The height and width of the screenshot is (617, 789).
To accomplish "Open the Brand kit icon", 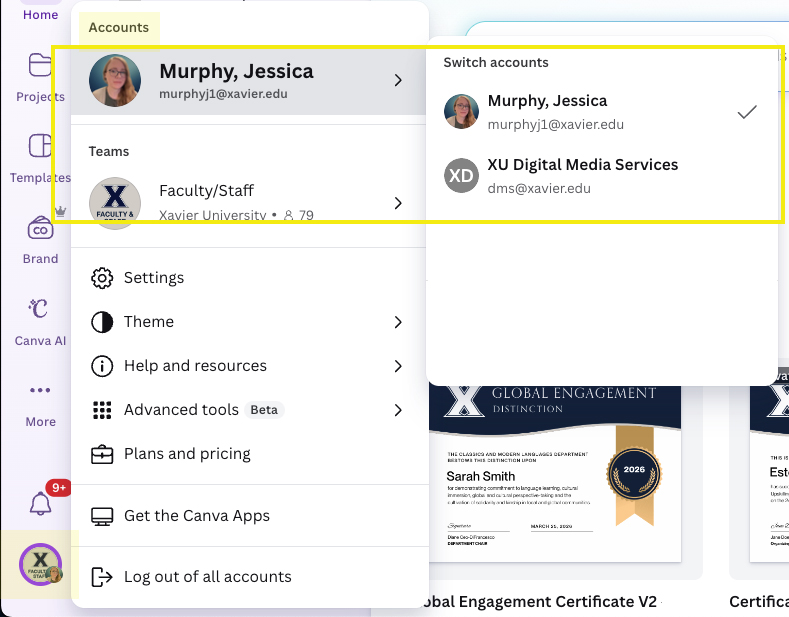I will pyautogui.click(x=40, y=228).
